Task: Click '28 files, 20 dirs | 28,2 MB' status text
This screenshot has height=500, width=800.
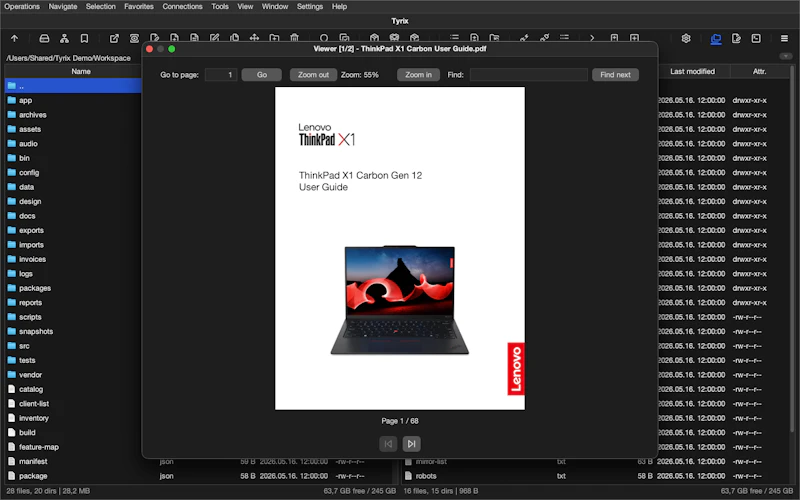Action: point(48,491)
